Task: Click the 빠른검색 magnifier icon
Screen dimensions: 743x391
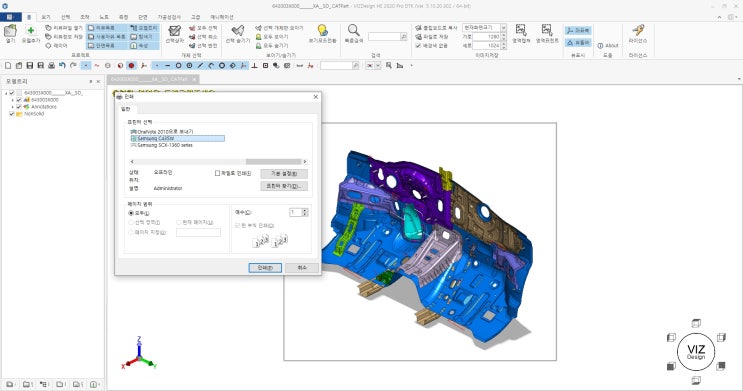Action: (x=353, y=31)
